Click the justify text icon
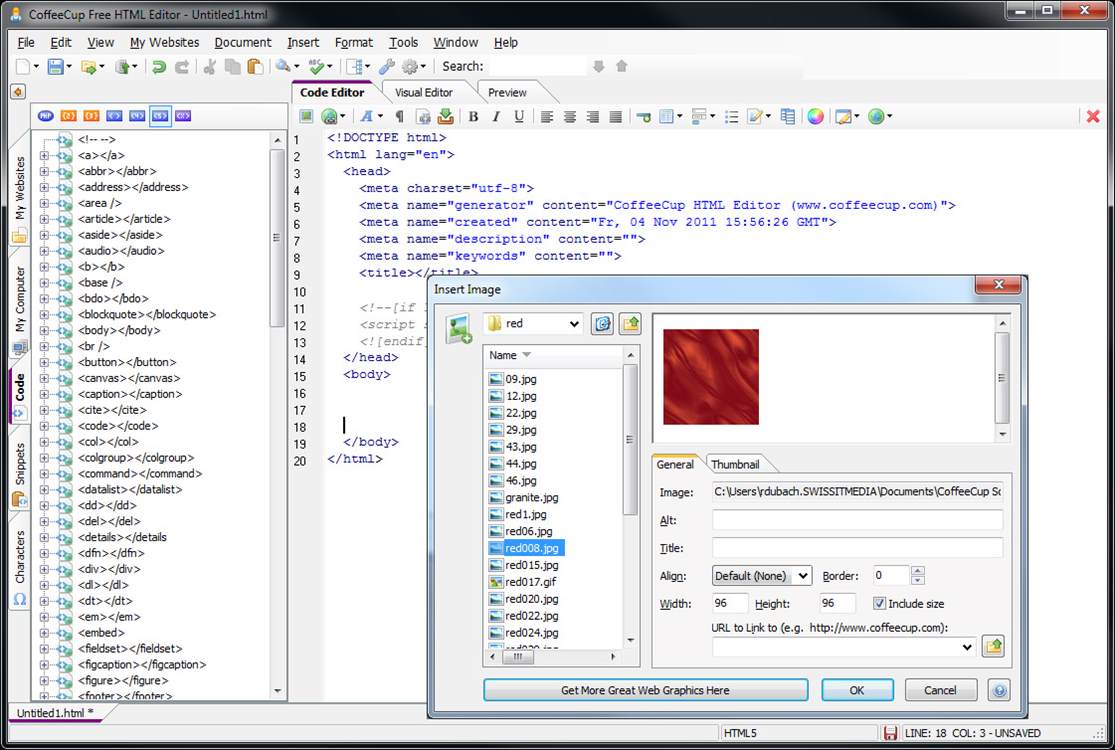The width and height of the screenshot is (1115, 750). (x=616, y=117)
